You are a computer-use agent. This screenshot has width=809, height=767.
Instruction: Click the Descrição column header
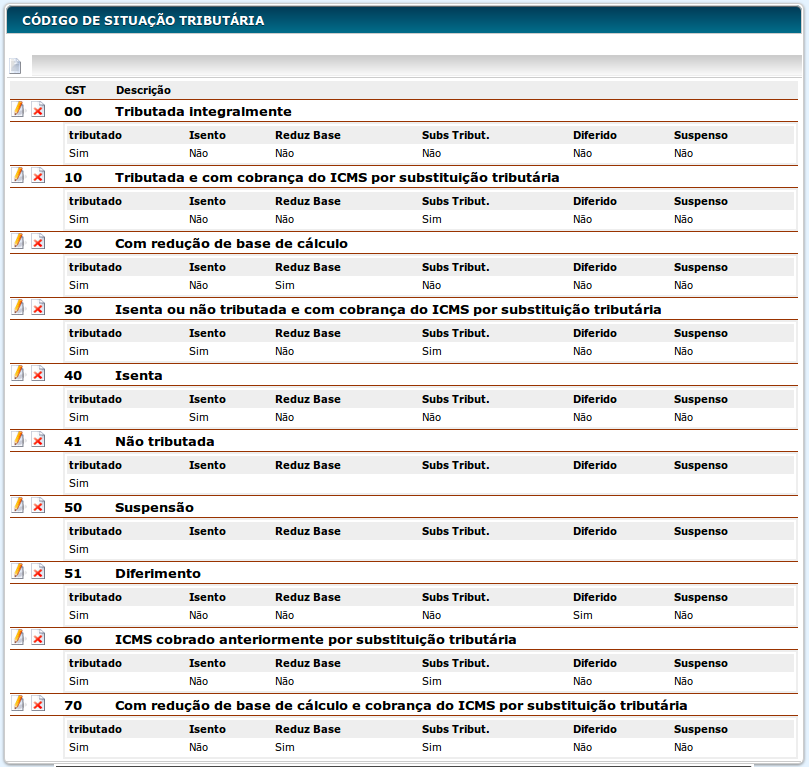tap(143, 90)
